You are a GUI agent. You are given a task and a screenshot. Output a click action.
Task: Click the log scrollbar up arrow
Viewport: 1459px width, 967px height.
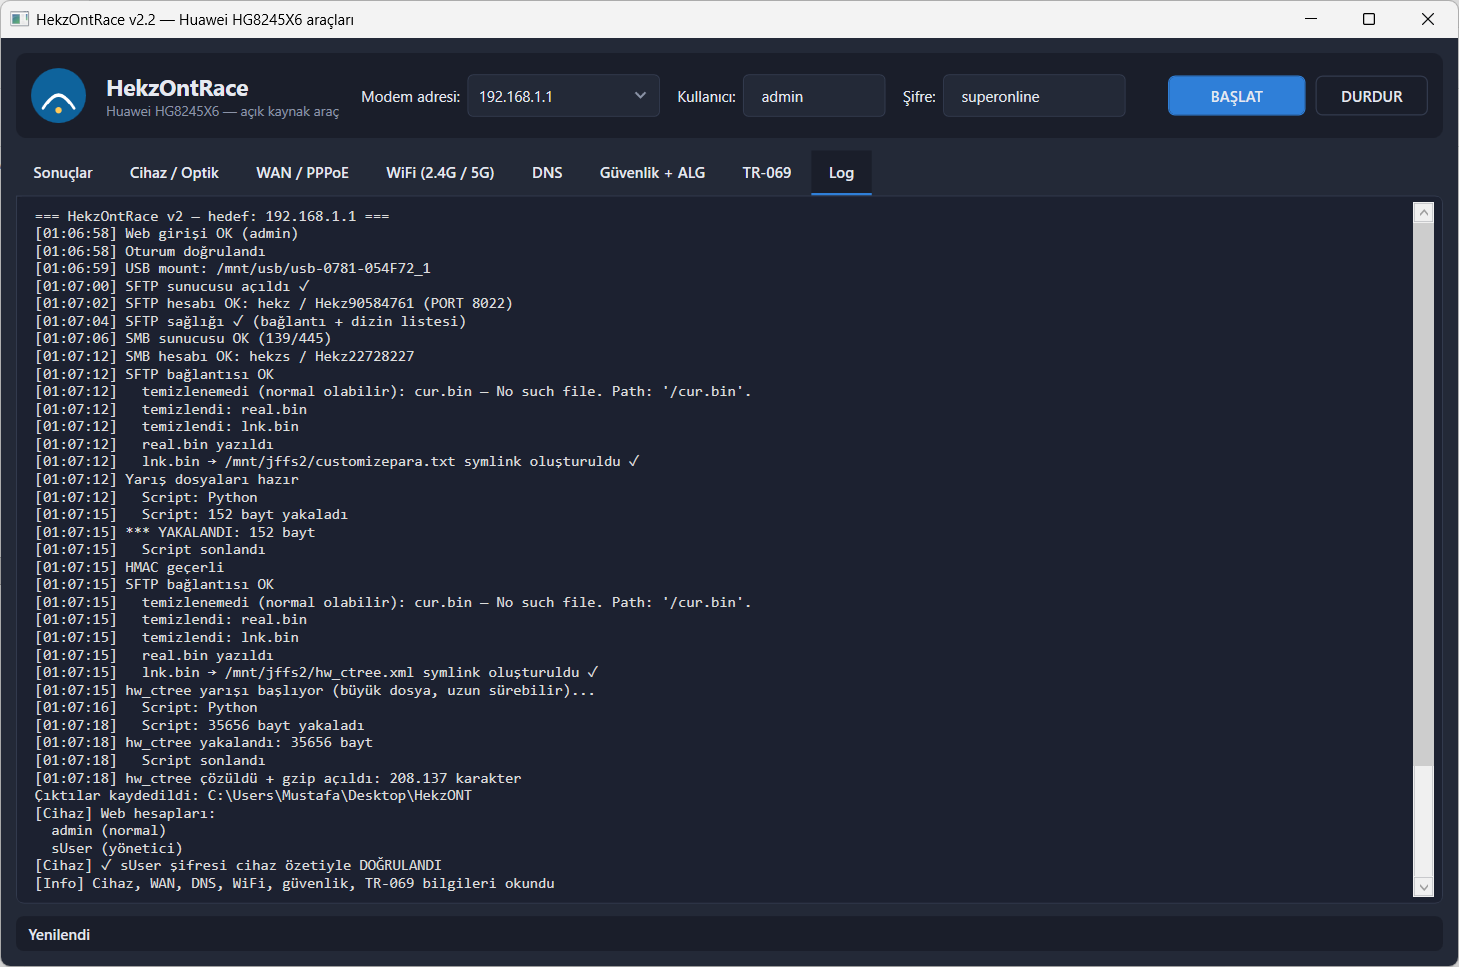(x=1424, y=212)
